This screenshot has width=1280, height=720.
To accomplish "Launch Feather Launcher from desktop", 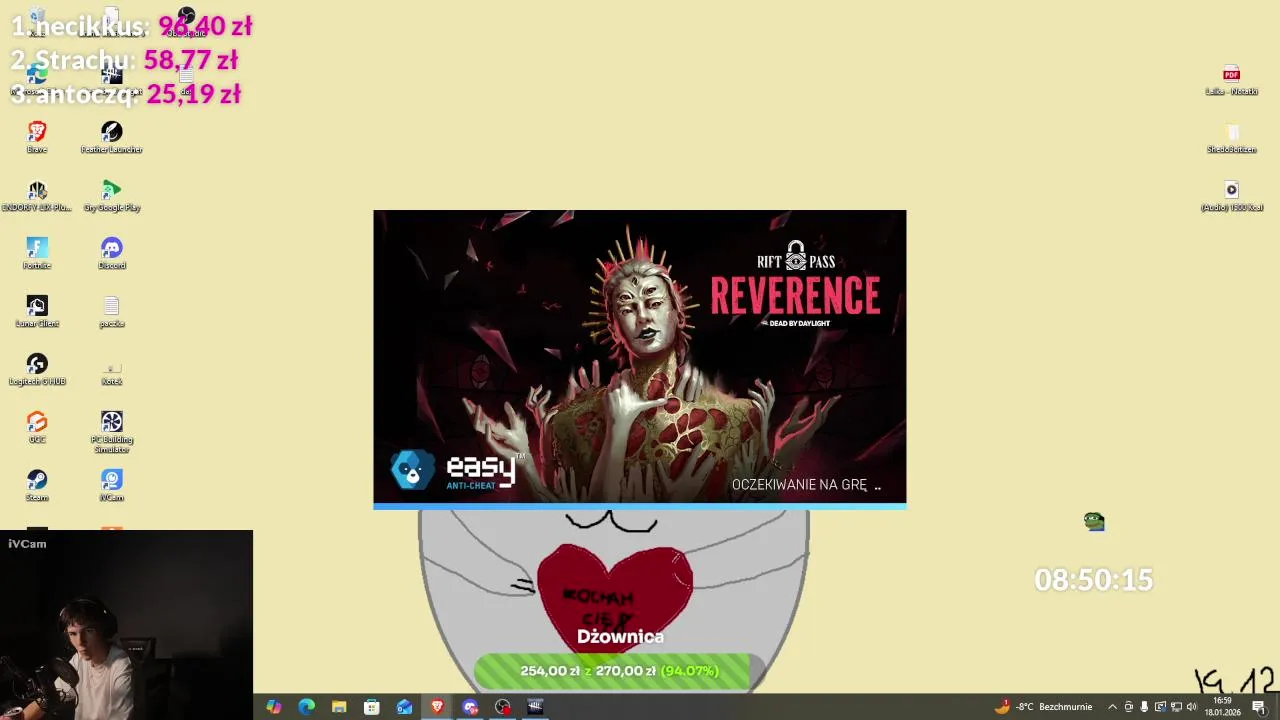I will 111,137.
